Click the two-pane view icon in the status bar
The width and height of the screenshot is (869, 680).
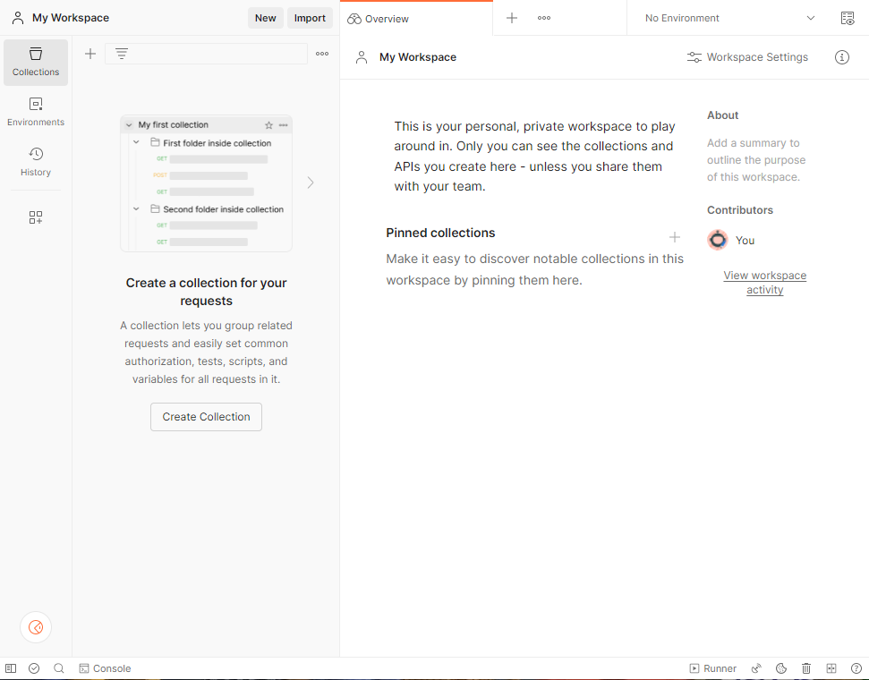831,668
